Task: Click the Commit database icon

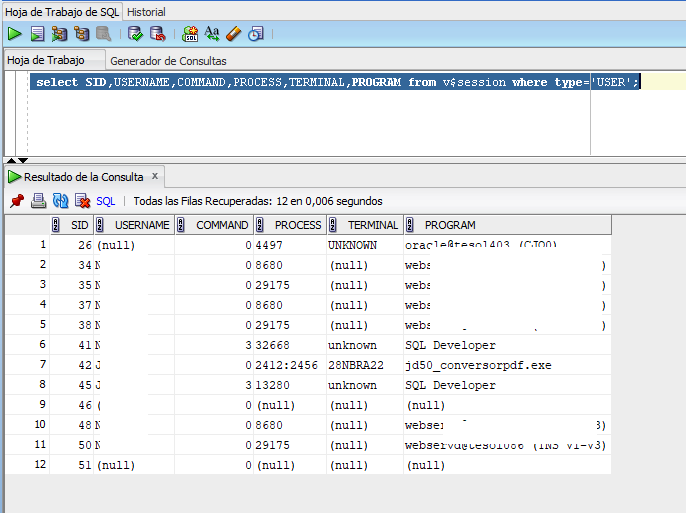Action: 135,34
